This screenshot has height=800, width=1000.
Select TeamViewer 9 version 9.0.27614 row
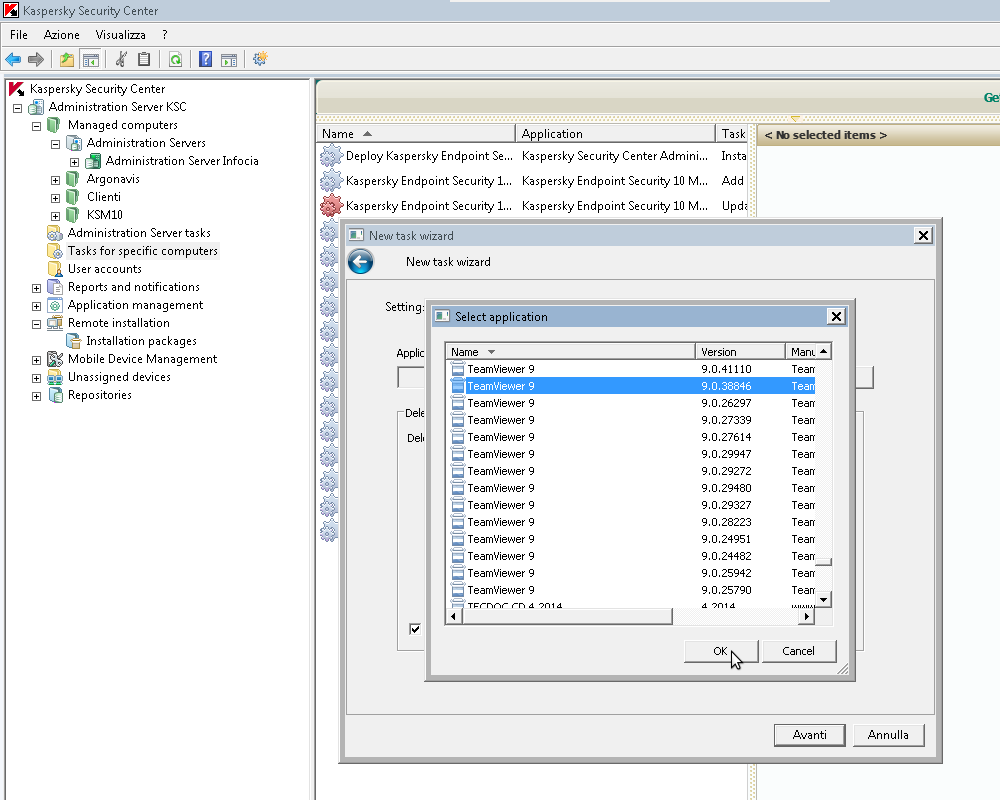[x=631, y=437]
